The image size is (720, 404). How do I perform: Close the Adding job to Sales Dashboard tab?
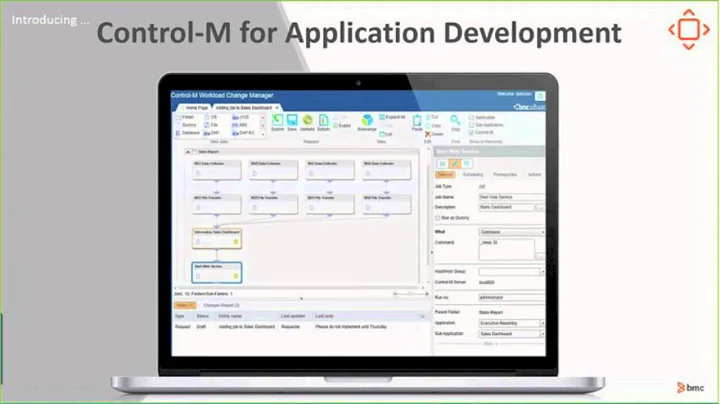tap(277, 108)
